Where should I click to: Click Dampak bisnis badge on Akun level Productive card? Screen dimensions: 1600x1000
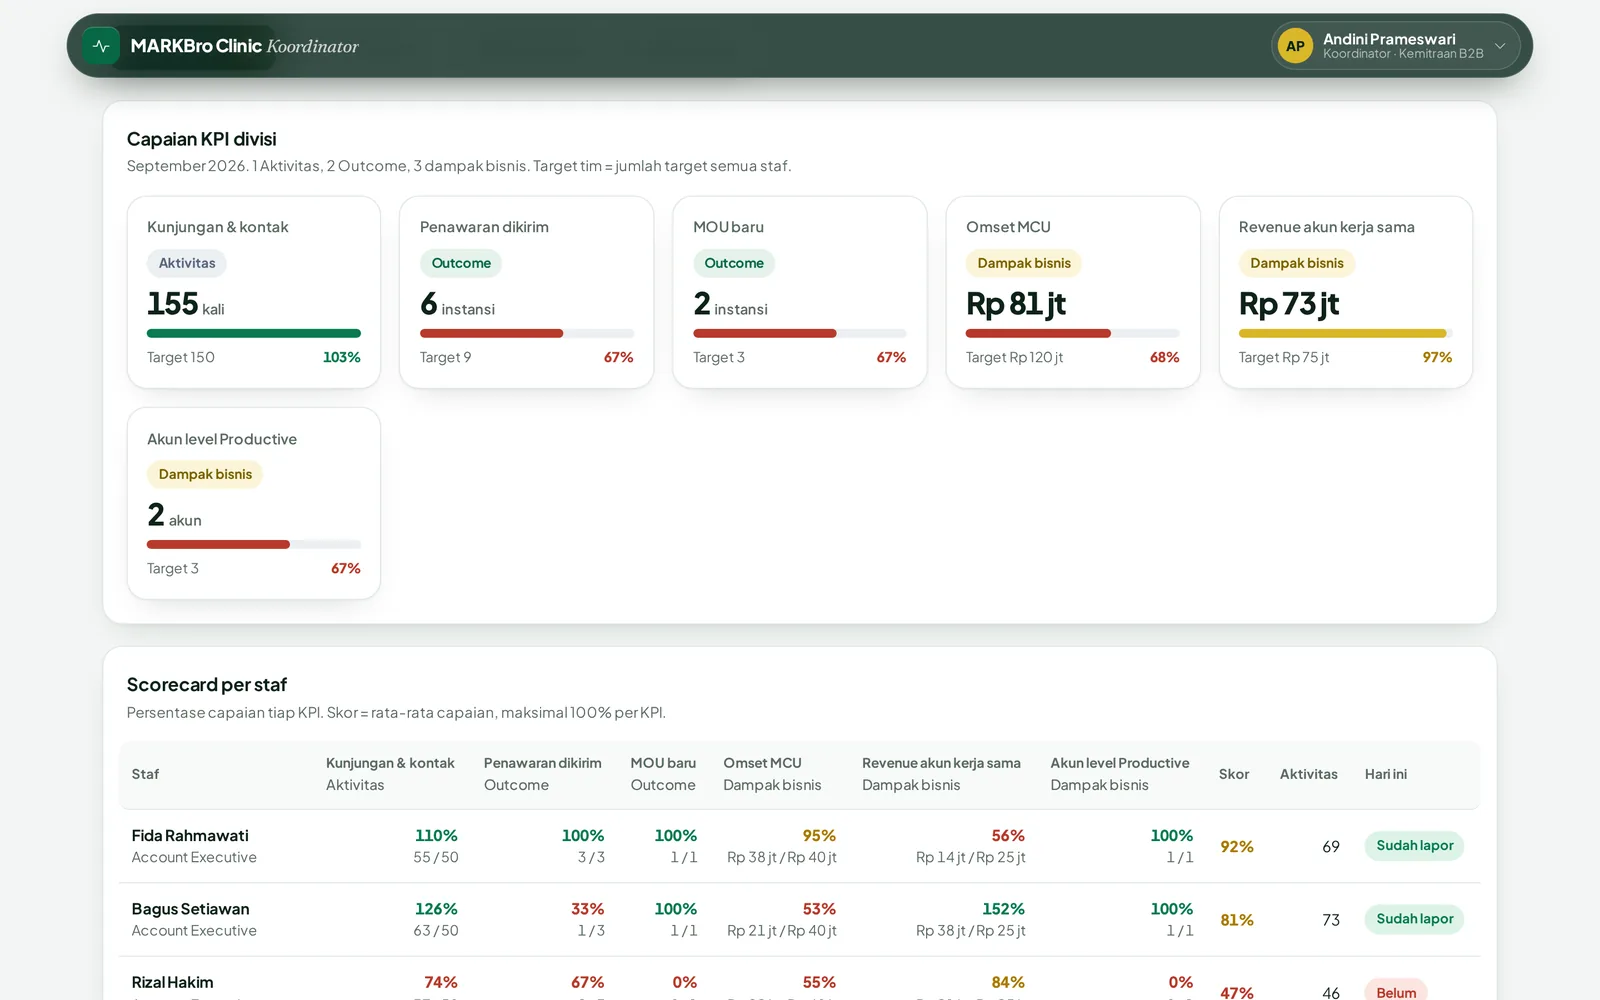pyautogui.click(x=205, y=474)
